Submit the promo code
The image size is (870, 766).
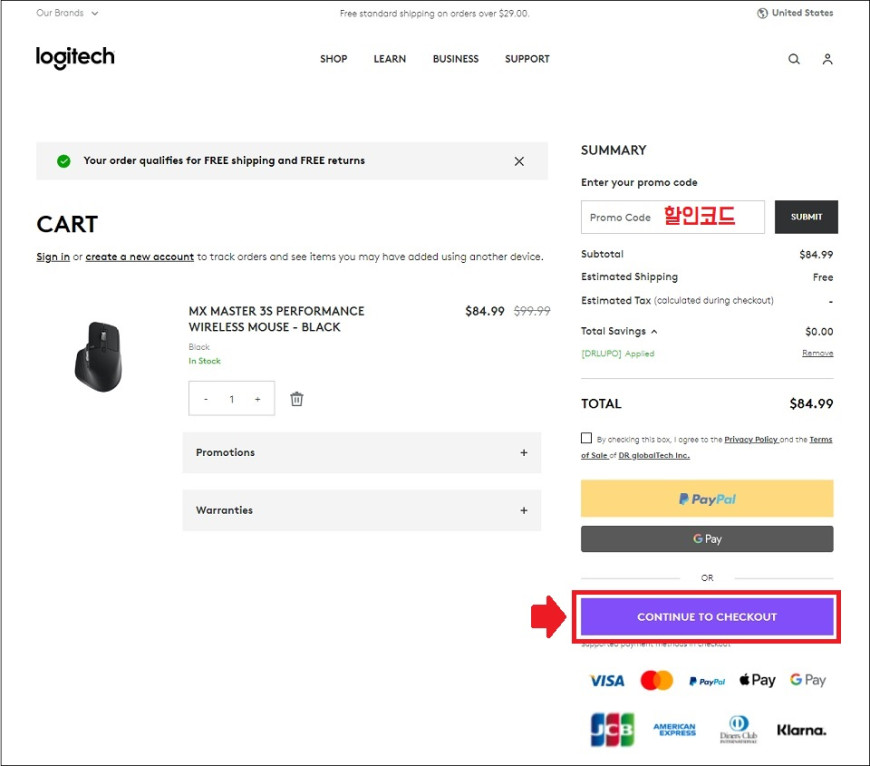point(806,217)
